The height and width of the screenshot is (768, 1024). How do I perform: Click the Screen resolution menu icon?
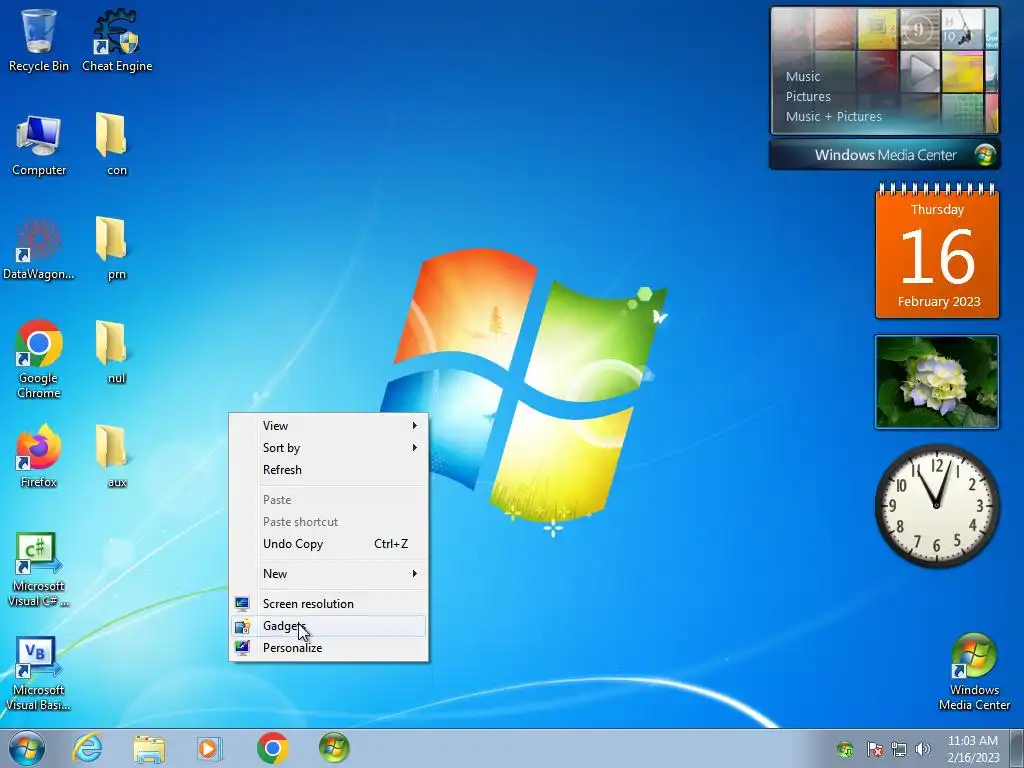pyautogui.click(x=242, y=603)
